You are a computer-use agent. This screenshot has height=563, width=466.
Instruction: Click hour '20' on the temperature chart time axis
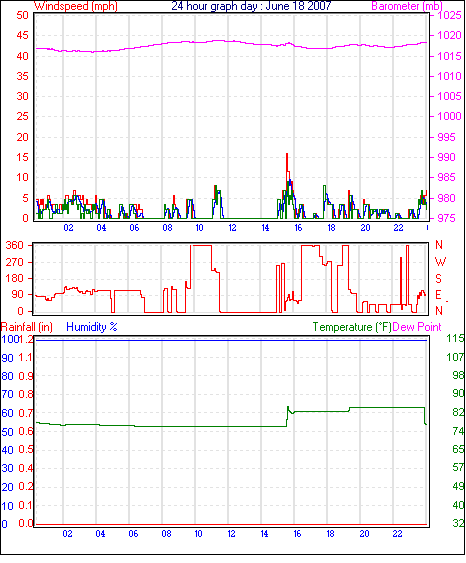point(364,534)
